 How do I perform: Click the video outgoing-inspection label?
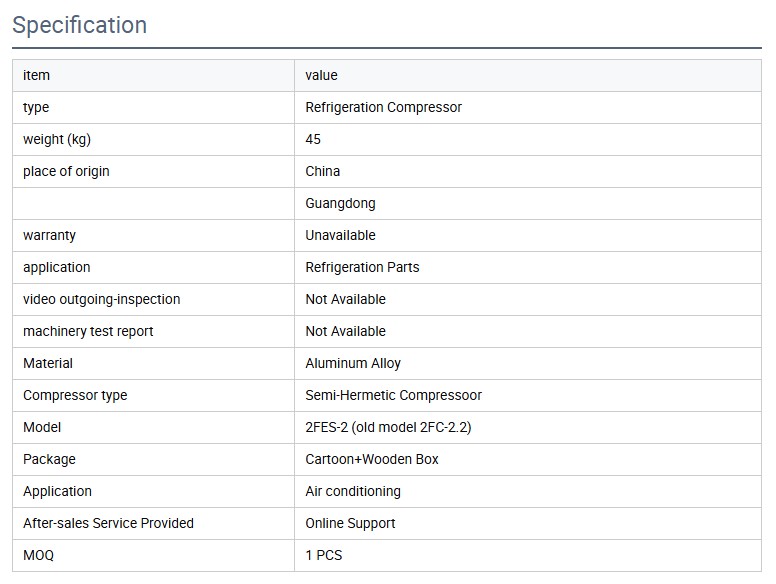coord(101,299)
